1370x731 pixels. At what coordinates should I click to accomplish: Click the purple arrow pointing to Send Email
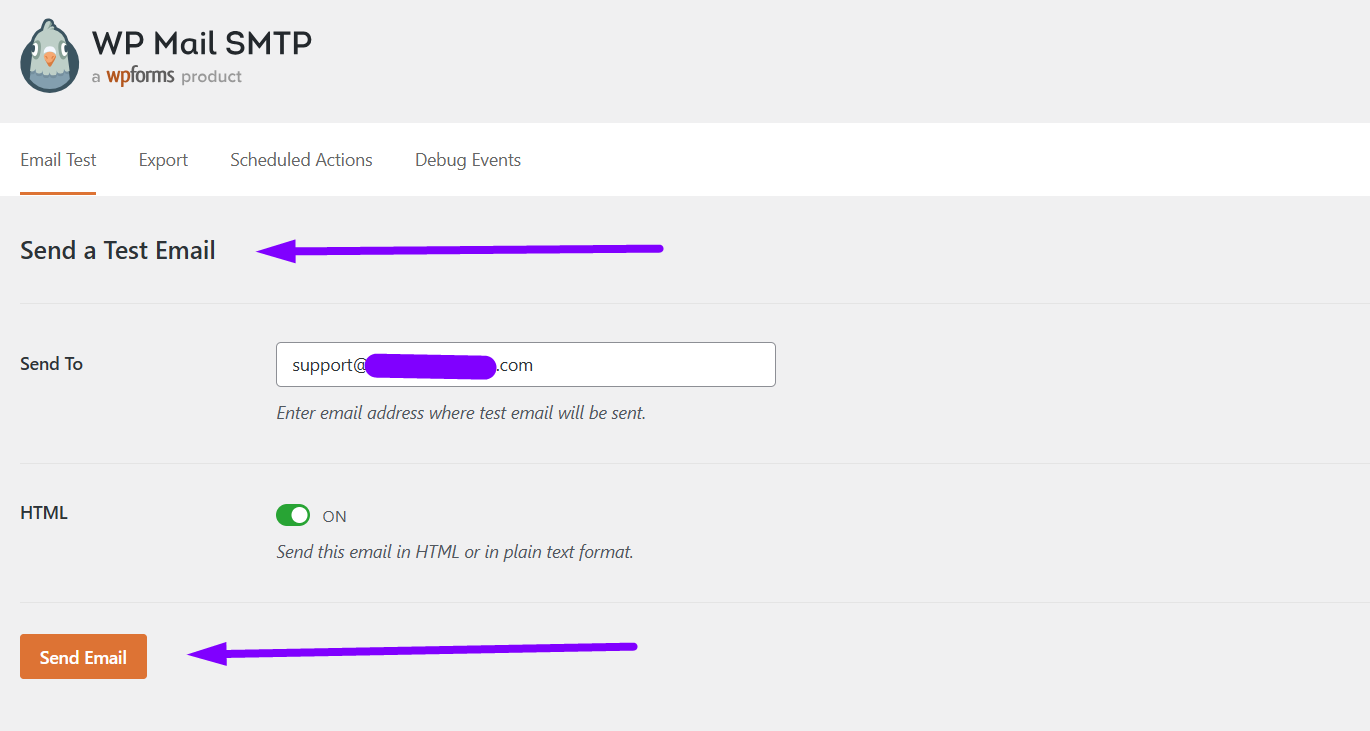click(x=412, y=652)
